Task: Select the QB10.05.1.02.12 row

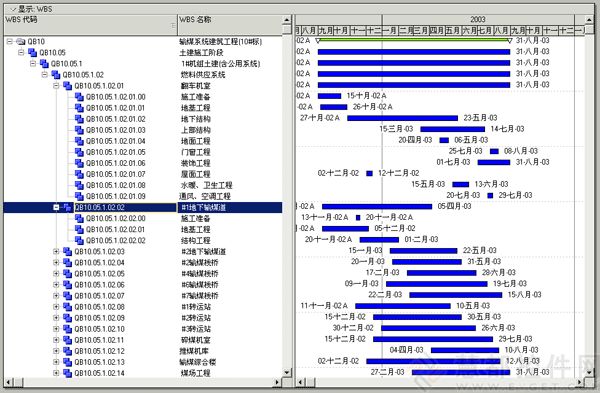Action: (x=143, y=351)
